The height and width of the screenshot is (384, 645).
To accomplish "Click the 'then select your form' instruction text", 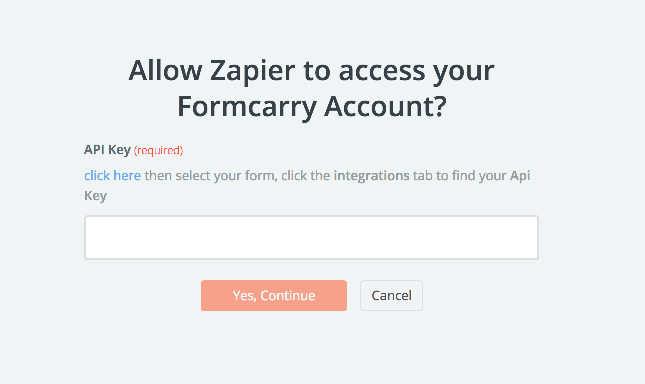I will point(210,176).
